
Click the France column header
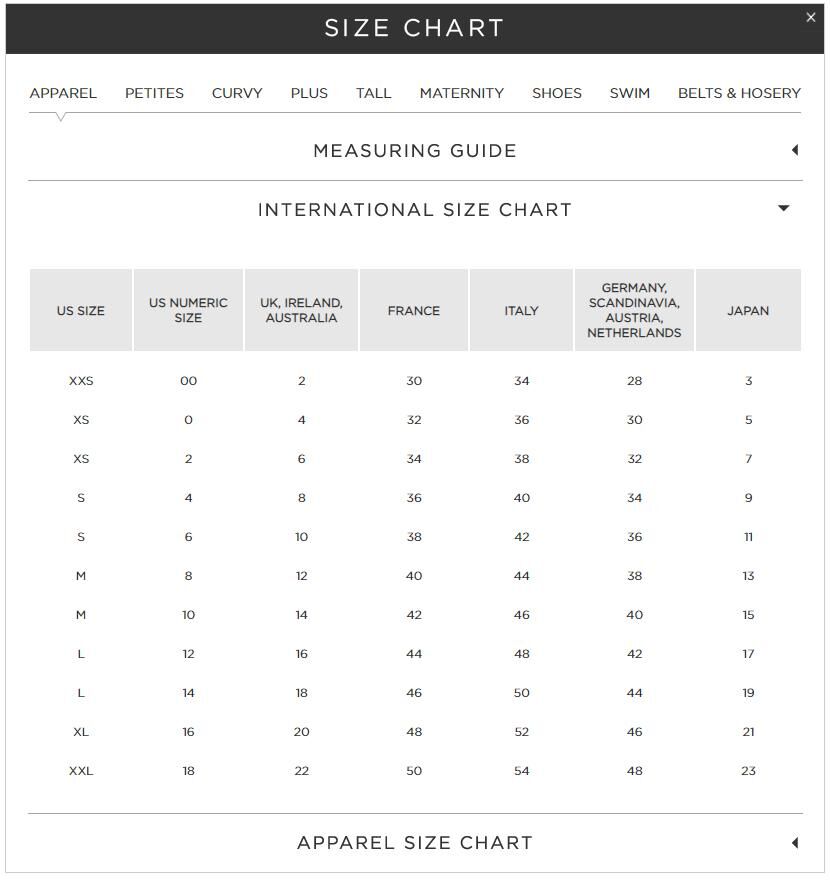click(x=414, y=310)
